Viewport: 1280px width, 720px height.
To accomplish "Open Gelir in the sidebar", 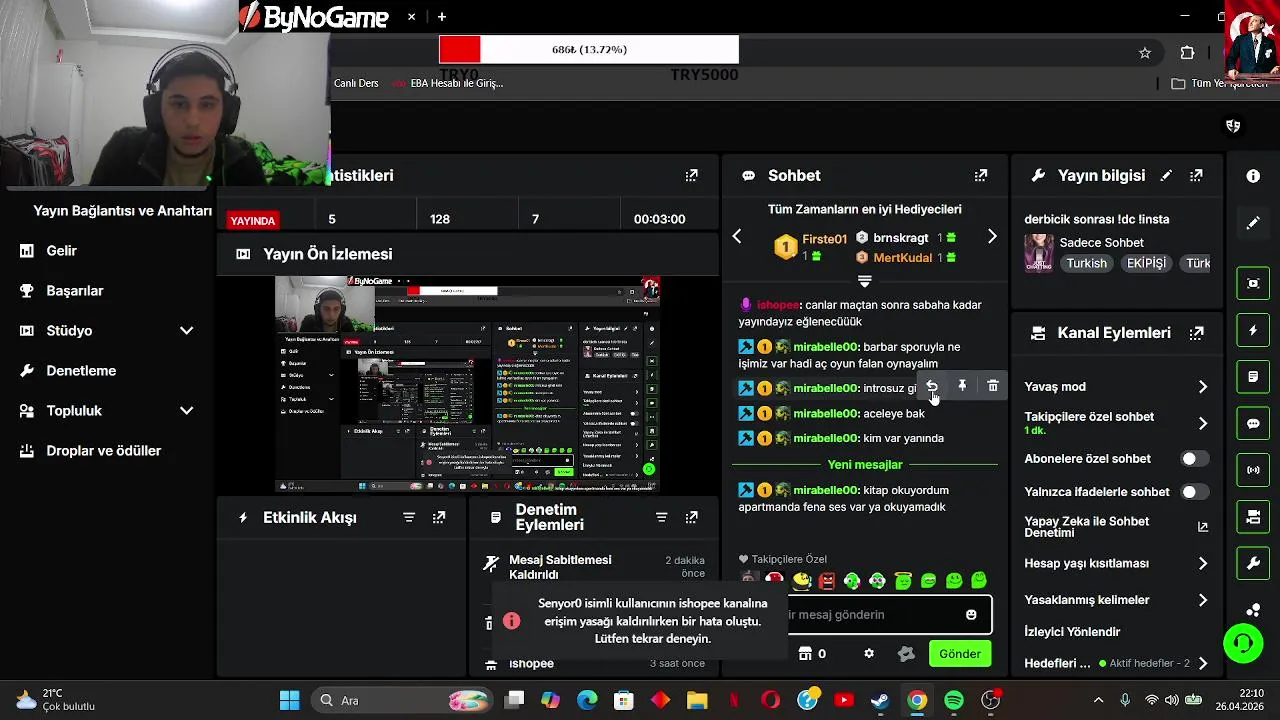I will pos(61,251).
